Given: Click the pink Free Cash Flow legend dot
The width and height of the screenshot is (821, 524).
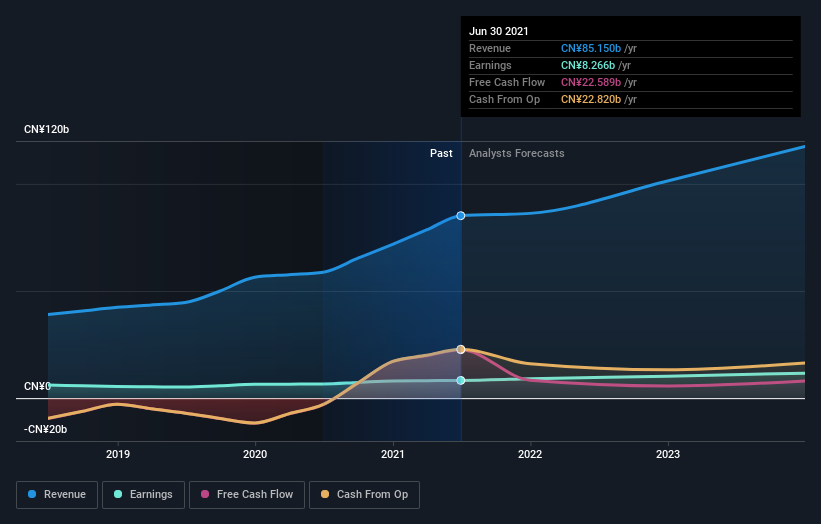Looking at the screenshot, I should pyautogui.click(x=205, y=494).
